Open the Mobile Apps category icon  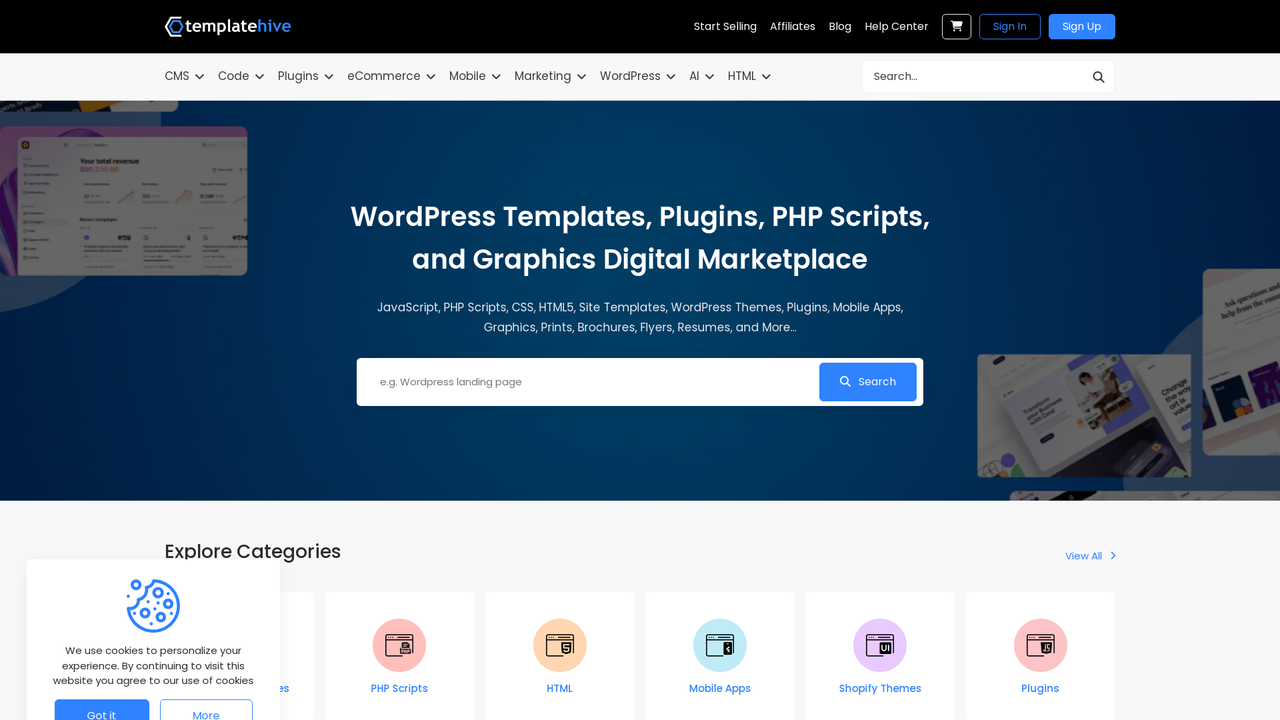pyautogui.click(x=720, y=645)
